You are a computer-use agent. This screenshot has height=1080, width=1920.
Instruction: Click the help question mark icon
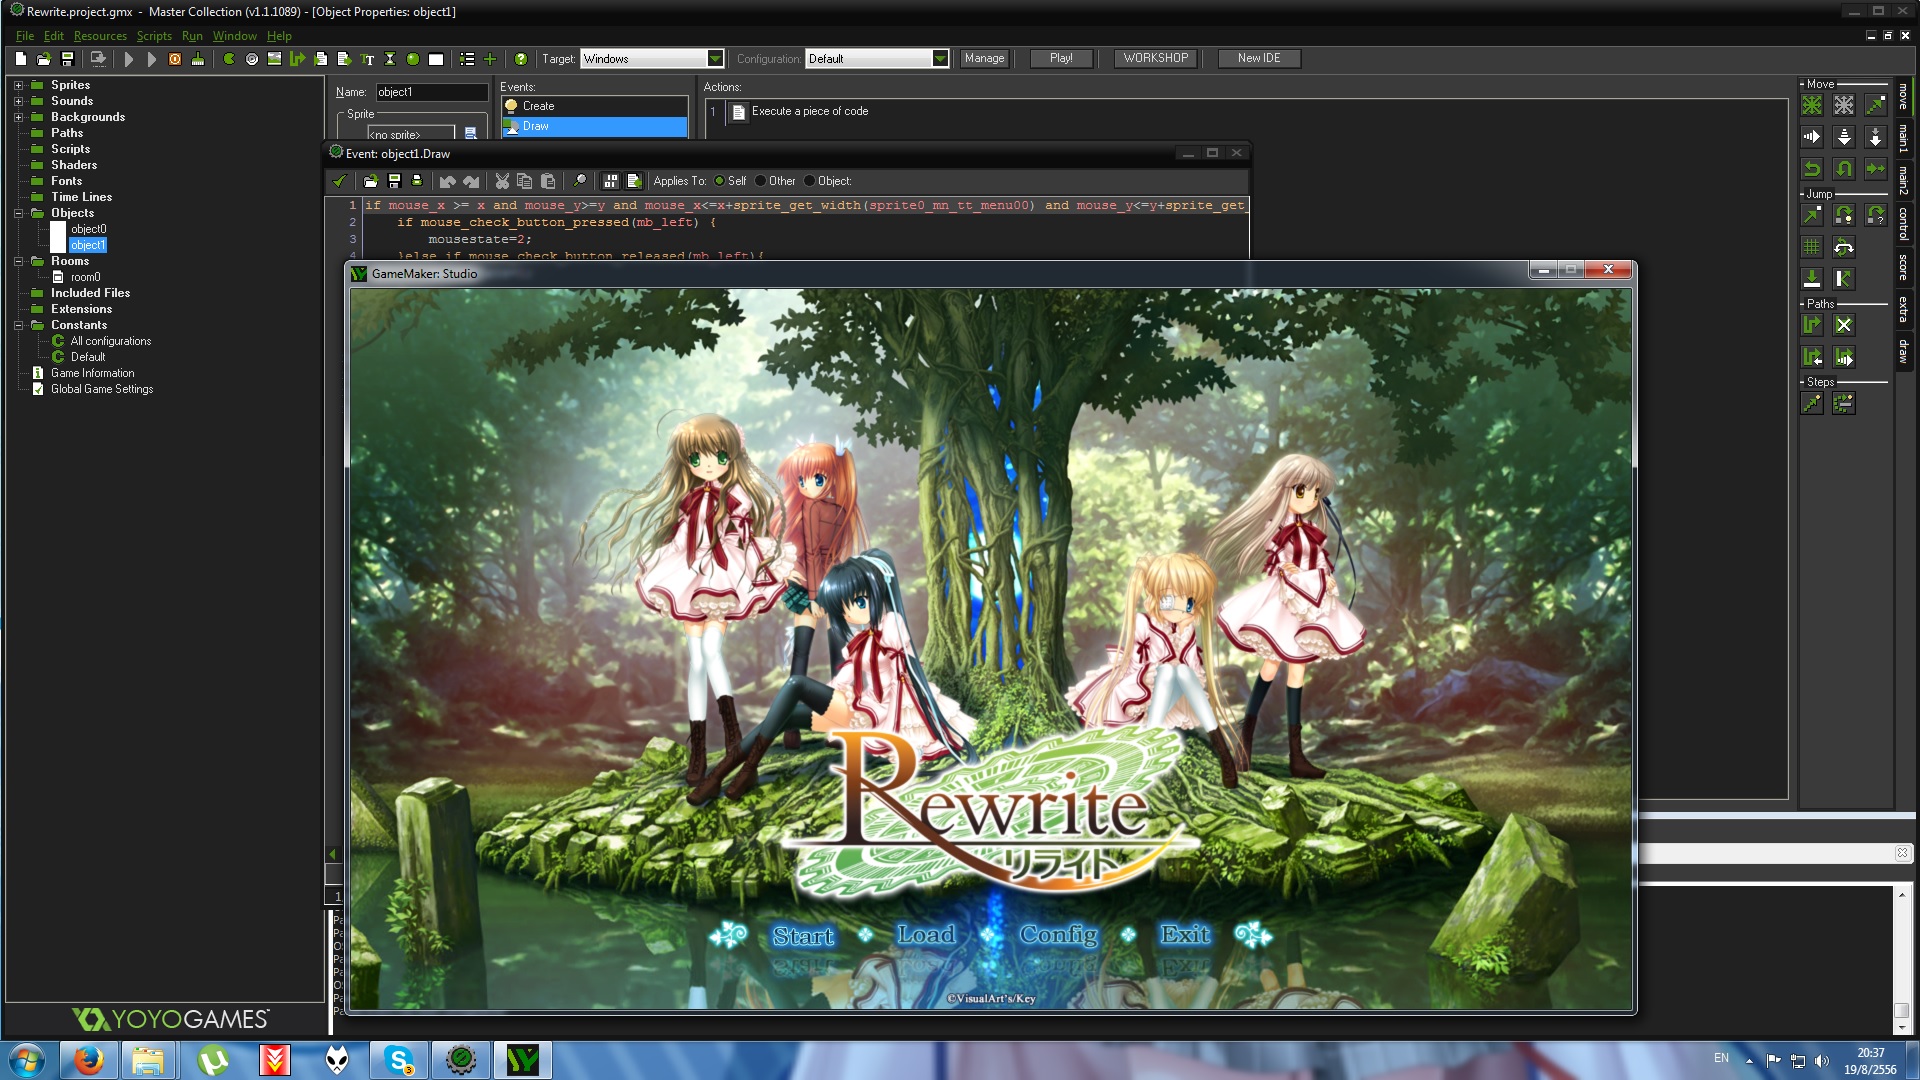point(521,59)
